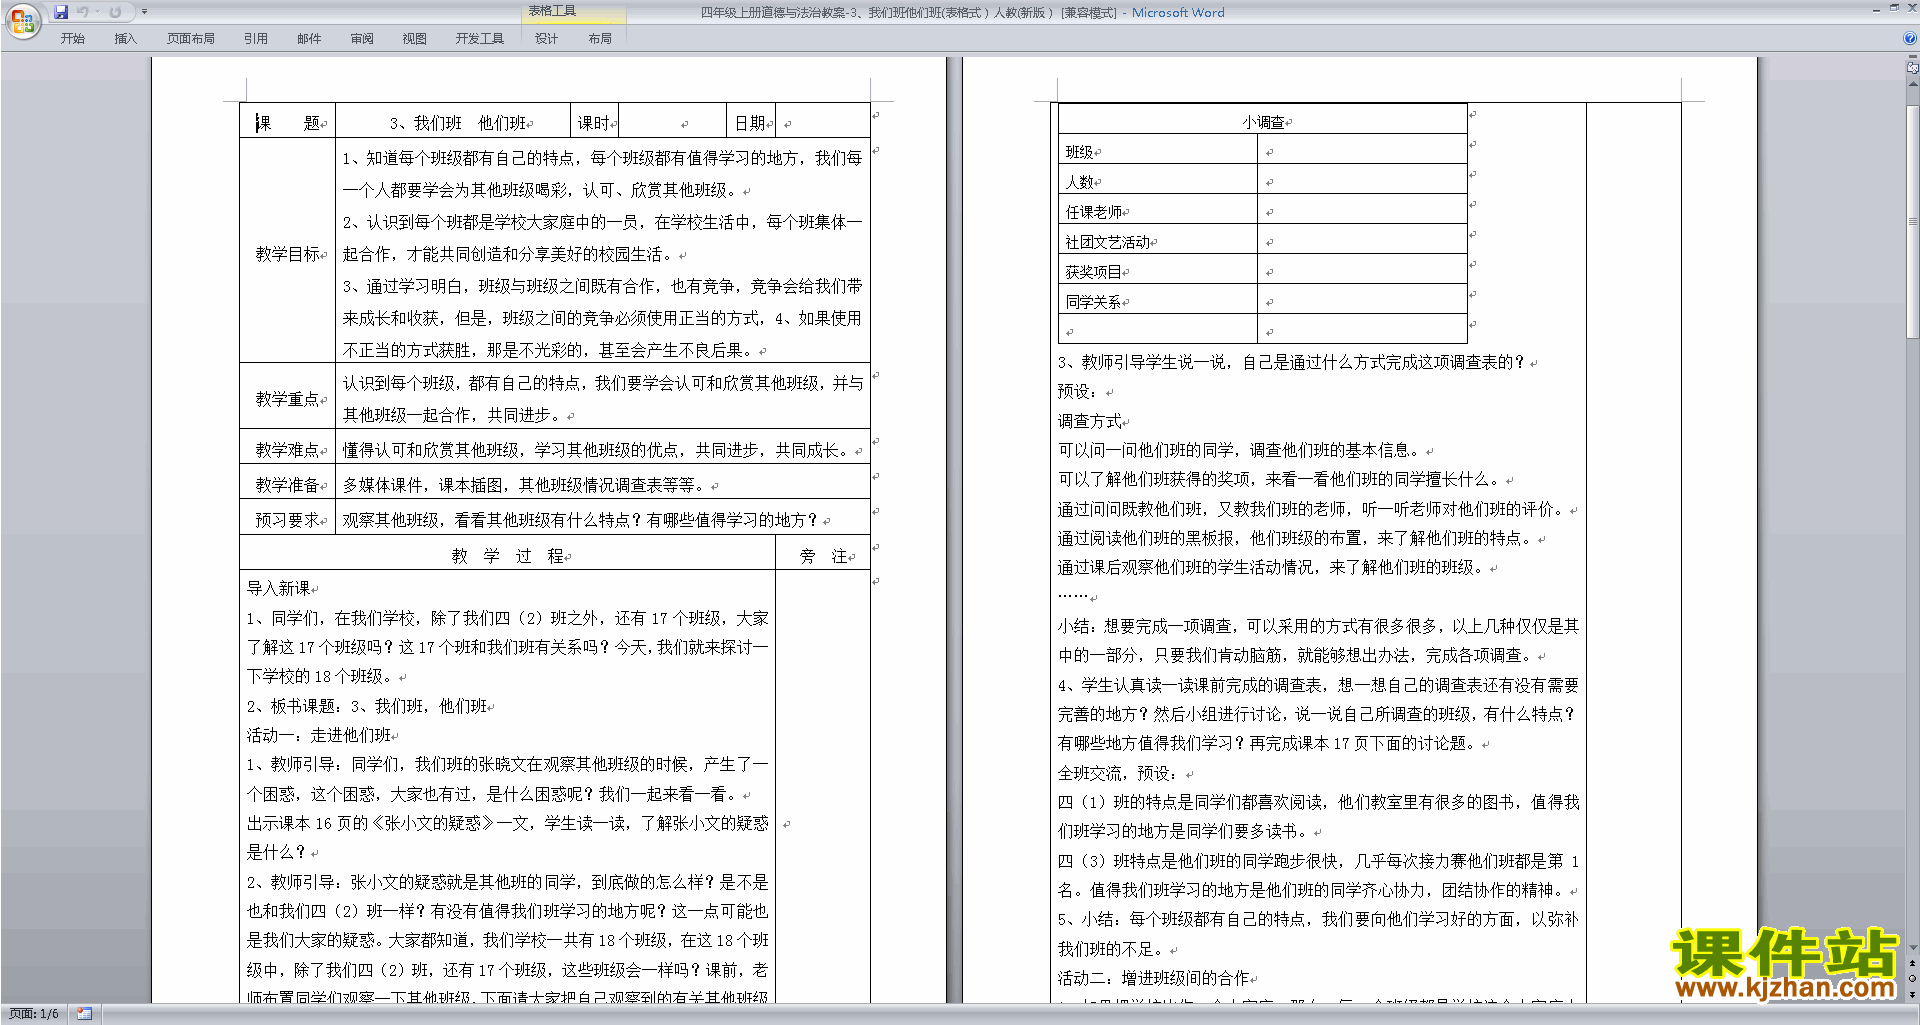Click the 教学难点 row label
Viewport: 1920px width, 1025px height.
pos(290,450)
